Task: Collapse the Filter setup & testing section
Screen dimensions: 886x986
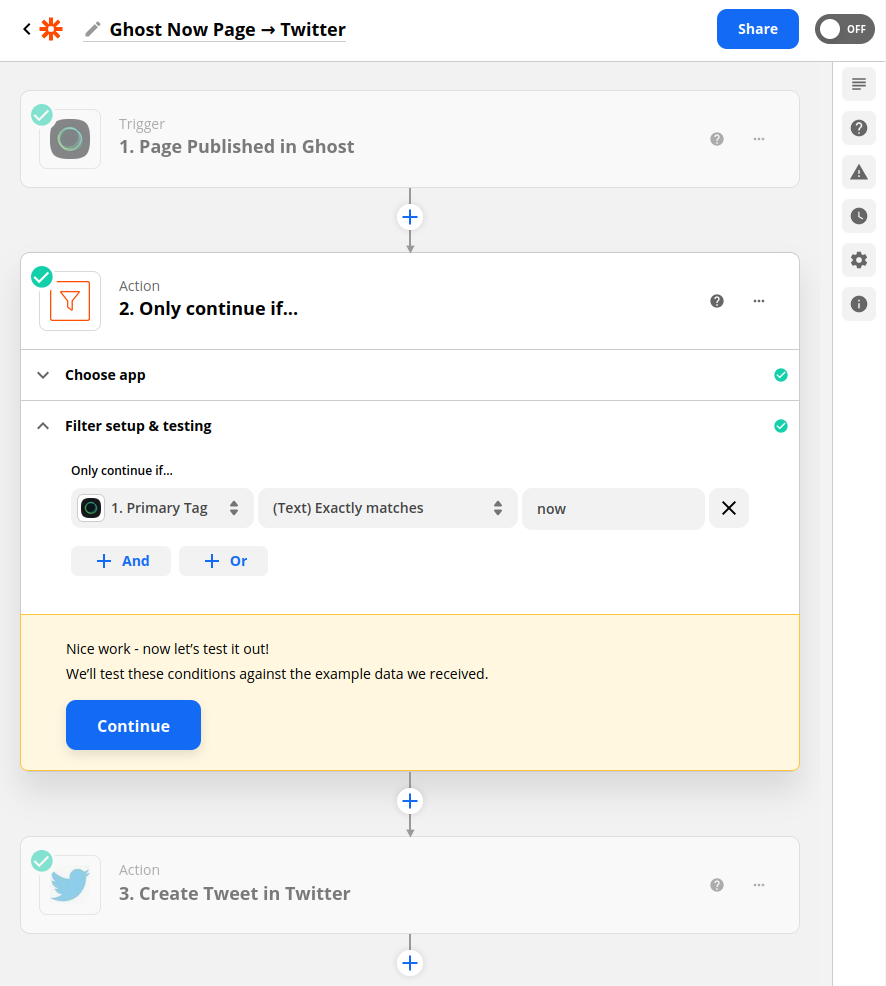Action: coord(410,426)
